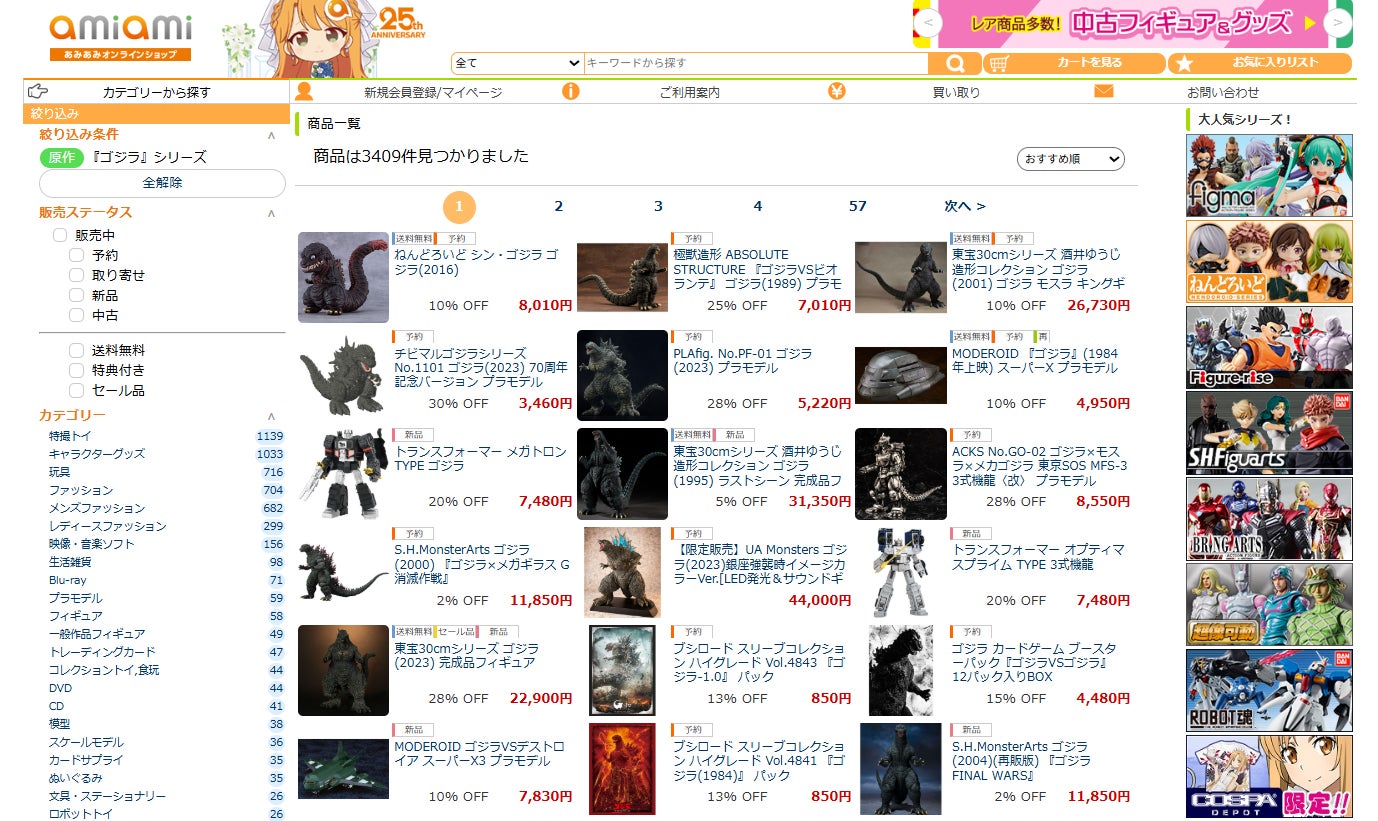Image resolution: width=1378 pixels, height=821 pixels.
Task: Click the 全解除 clear filters button
Action: 162,183
